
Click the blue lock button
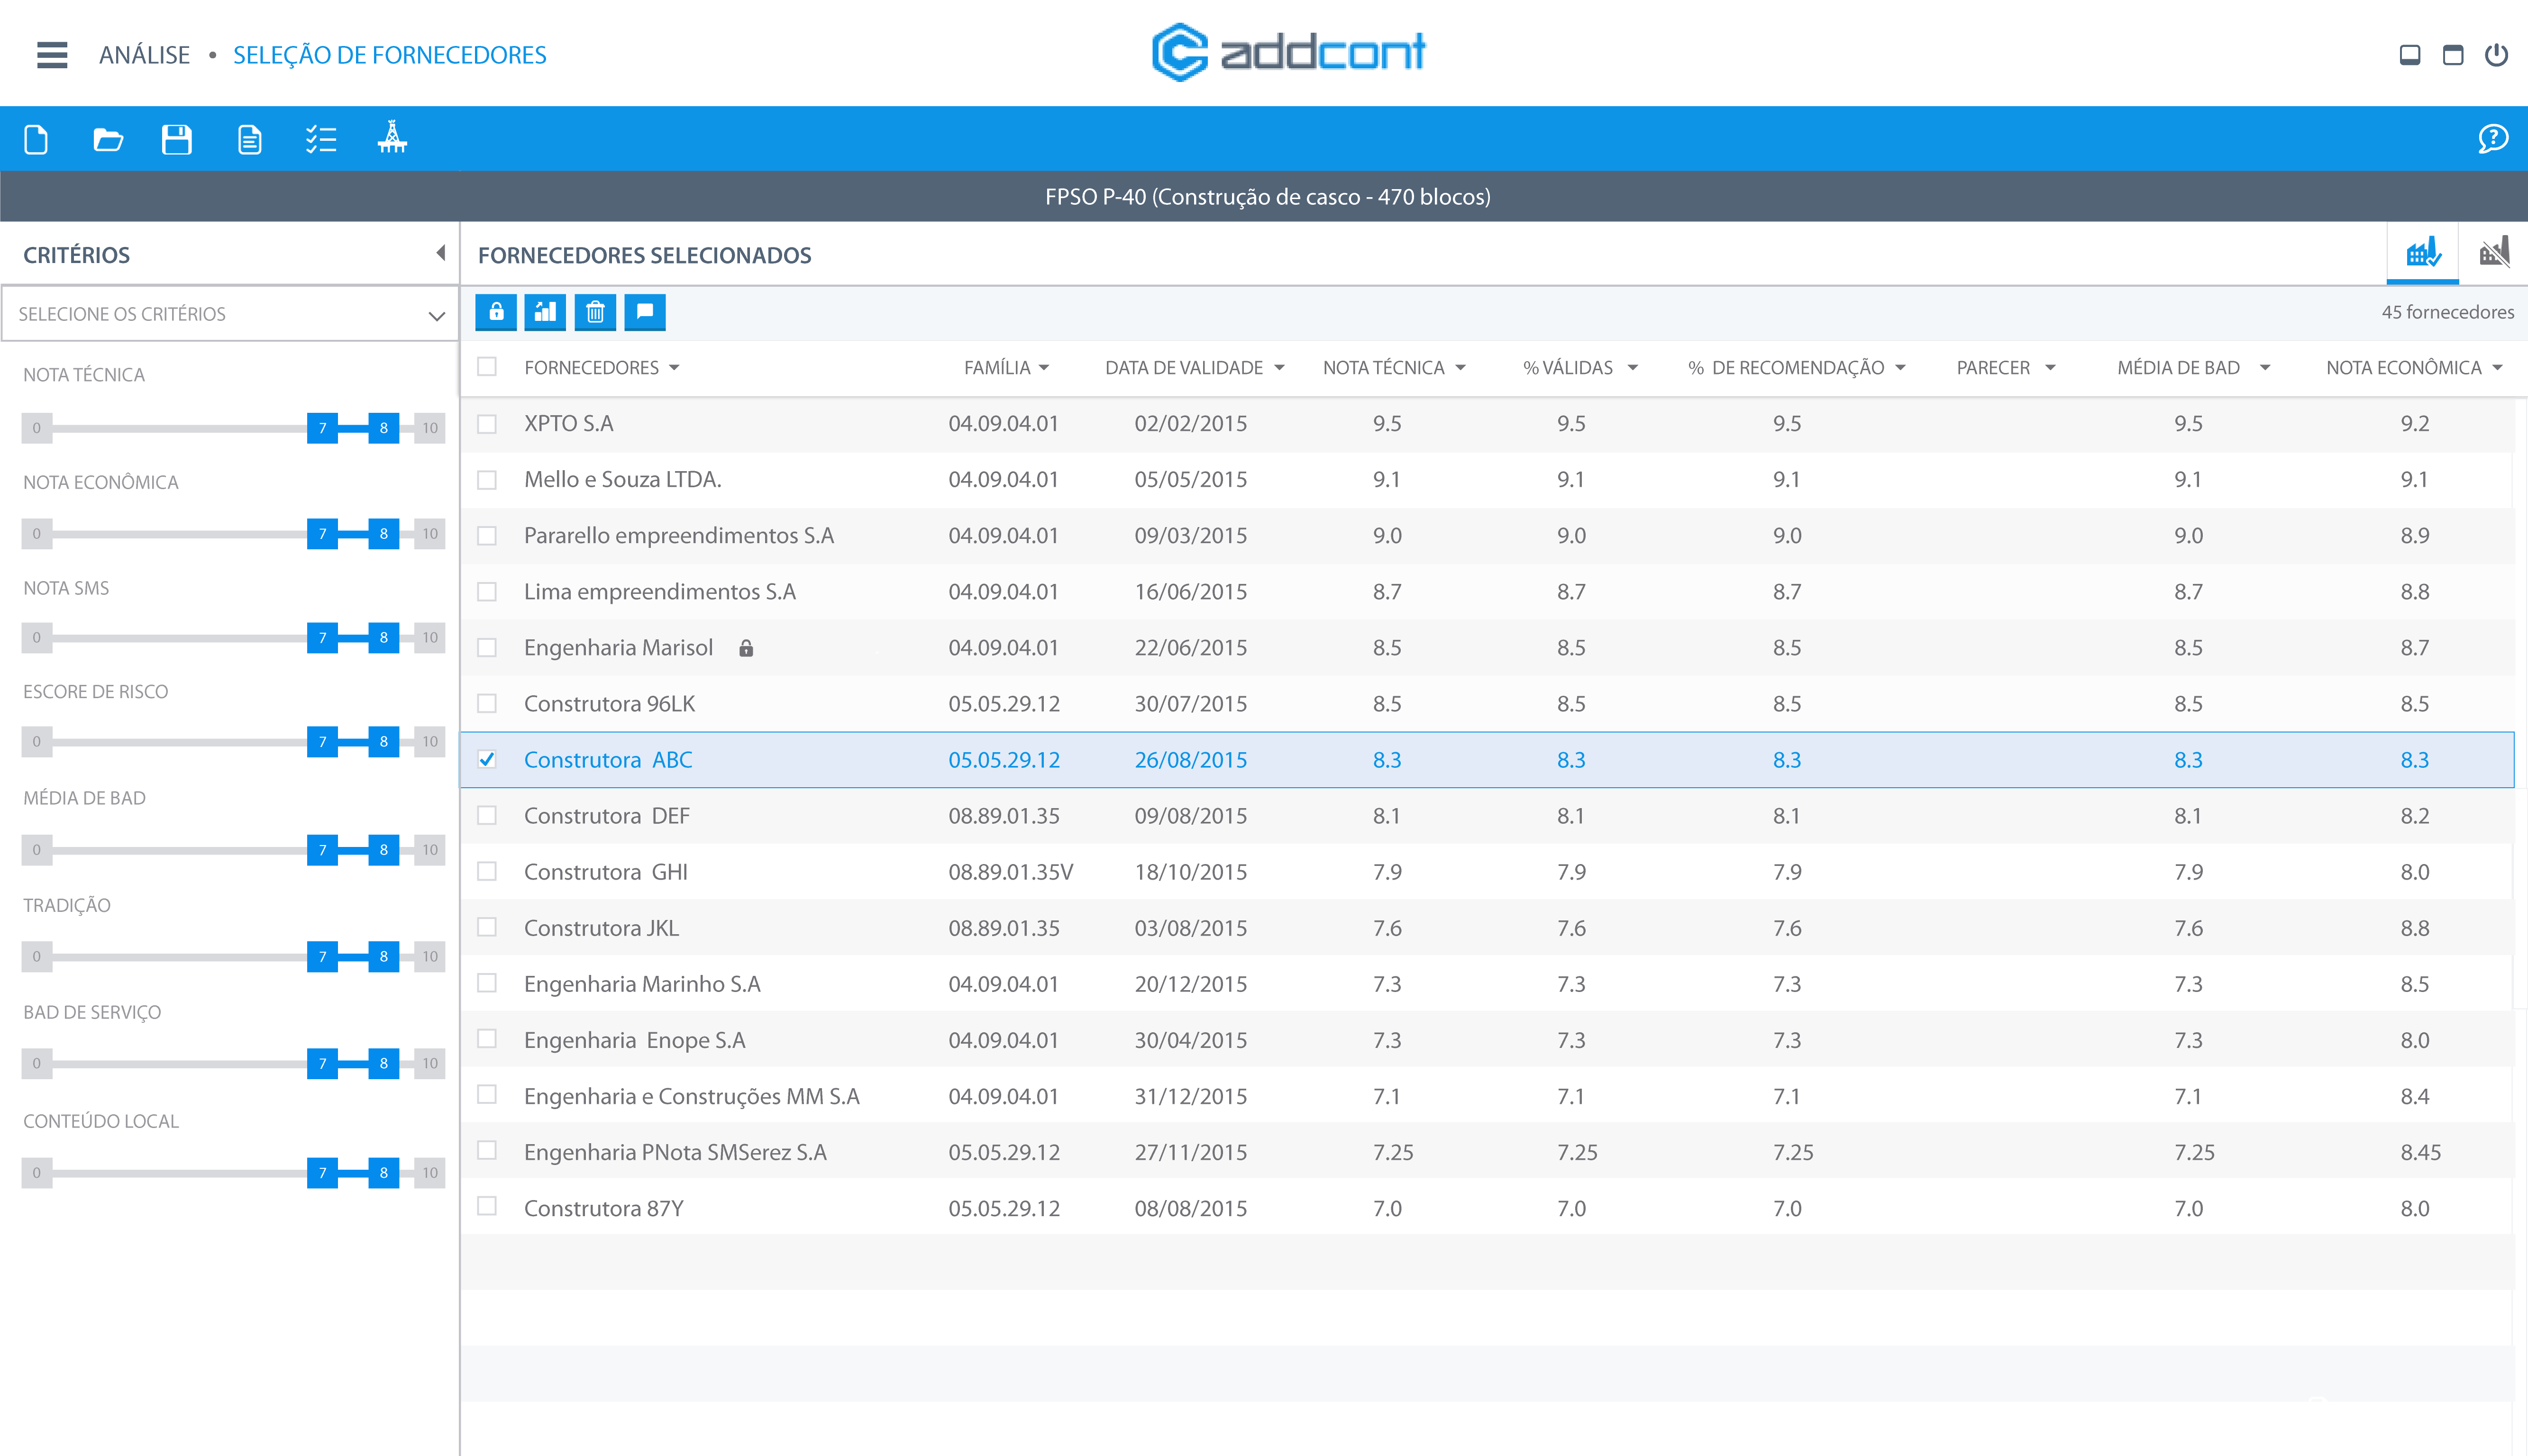[496, 312]
